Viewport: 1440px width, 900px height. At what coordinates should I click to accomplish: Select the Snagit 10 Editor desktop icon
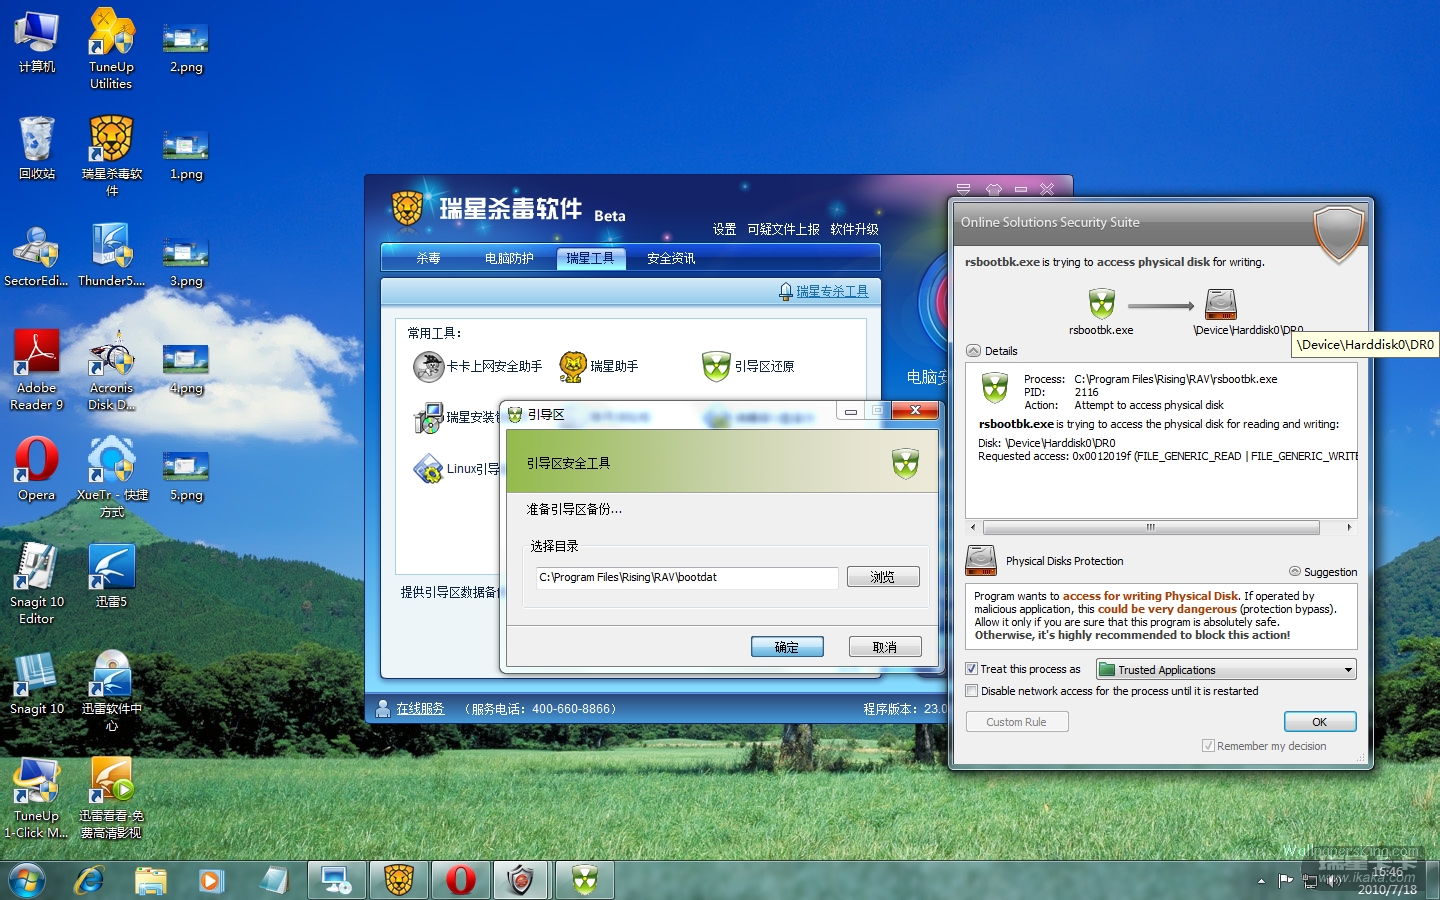[37, 584]
